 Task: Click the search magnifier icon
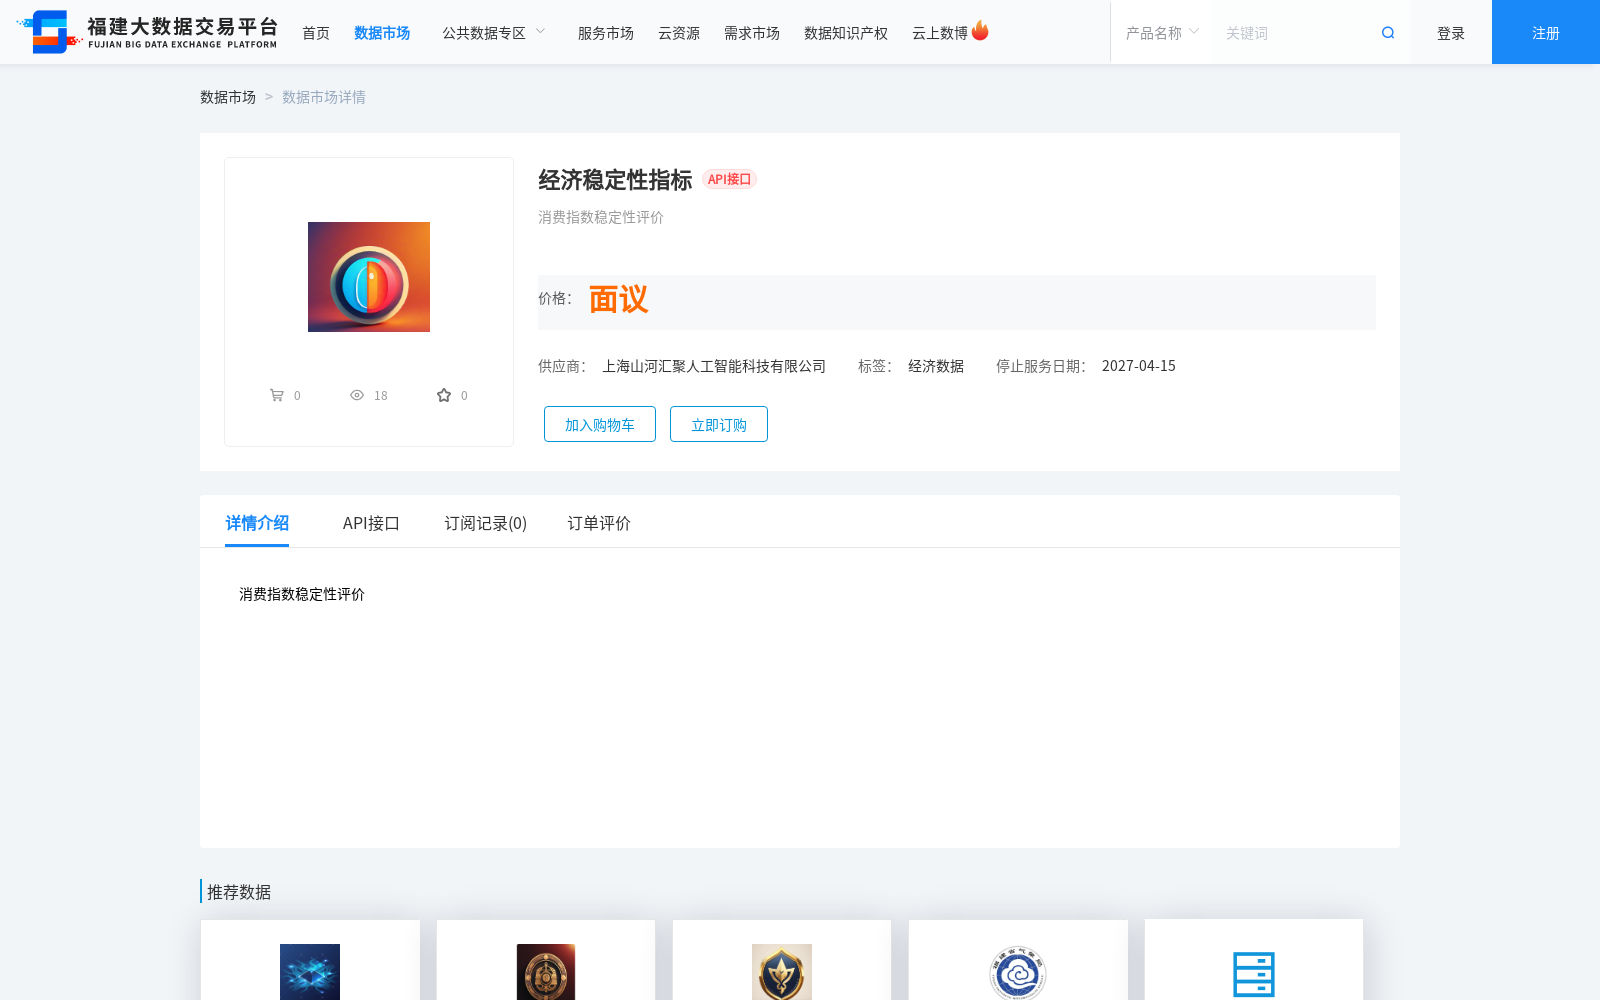tap(1388, 33)
